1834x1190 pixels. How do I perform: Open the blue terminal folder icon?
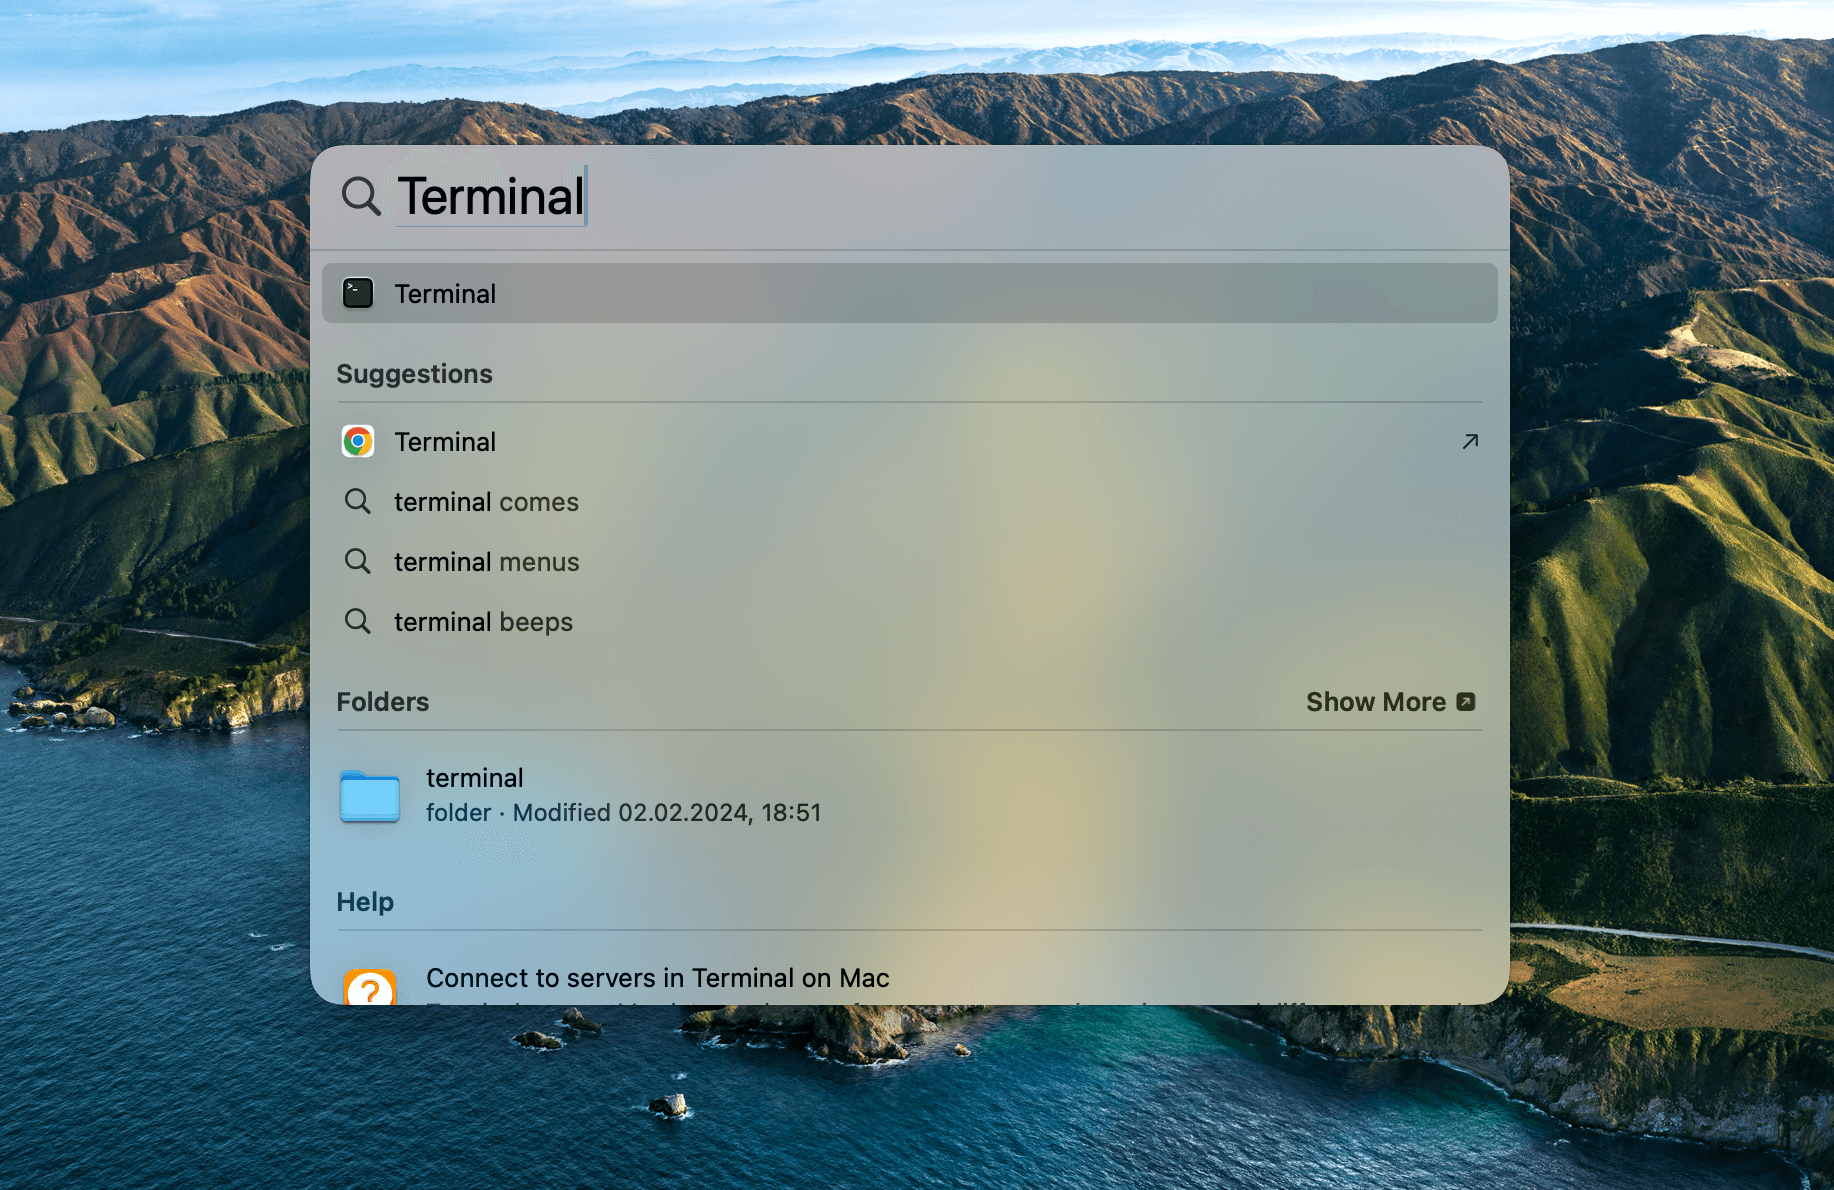click(x=369, y=796)
